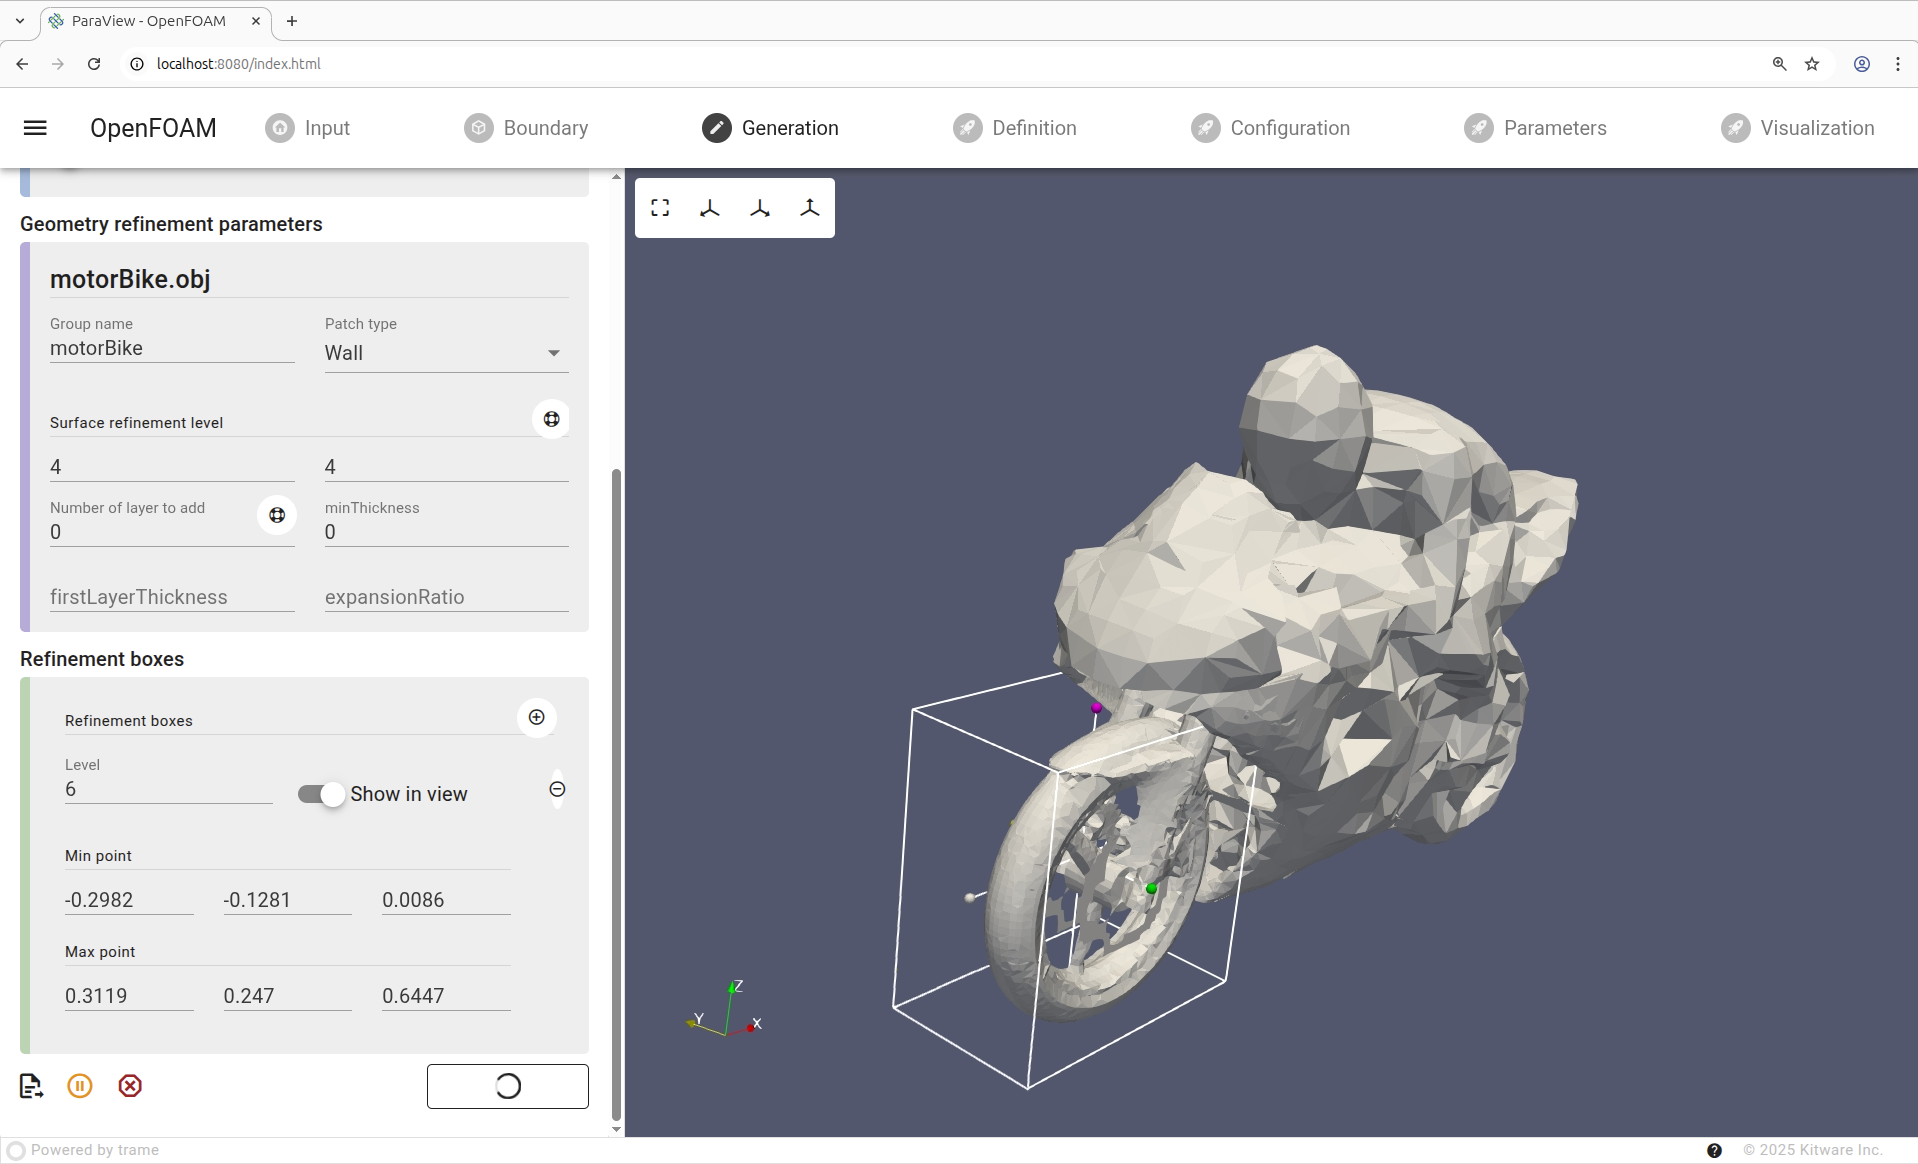
Task: Pause the running mesh generation
Action: pyautogui.click(x=80, y=1086)
